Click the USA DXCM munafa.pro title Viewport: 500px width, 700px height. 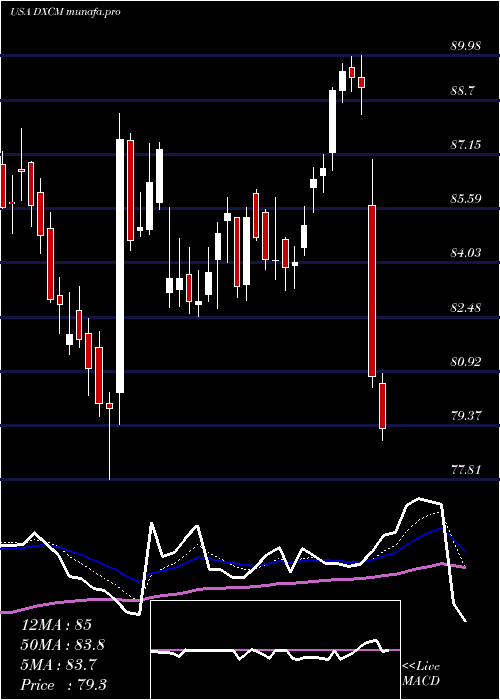coord(65,12)
